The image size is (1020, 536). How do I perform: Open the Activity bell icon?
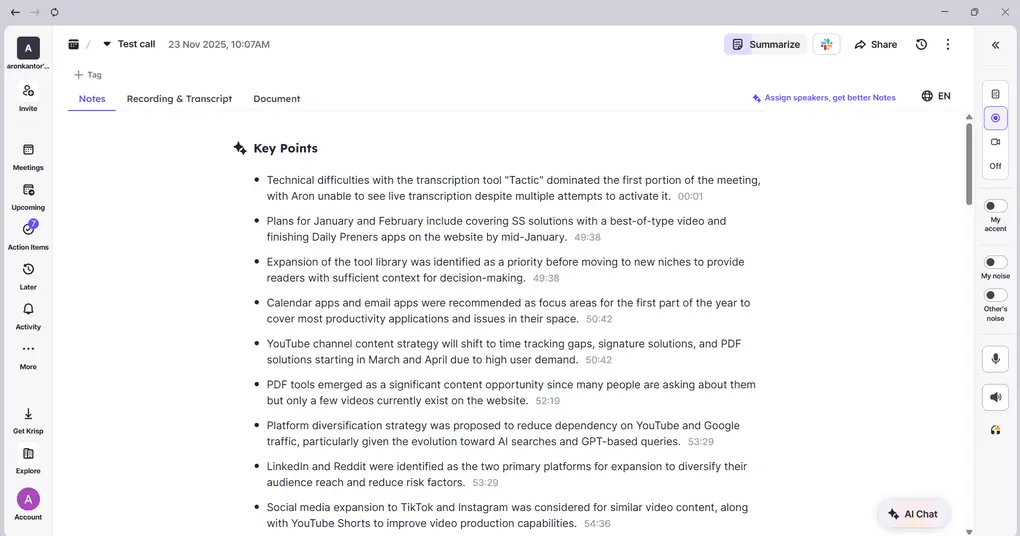coord(28,310)
